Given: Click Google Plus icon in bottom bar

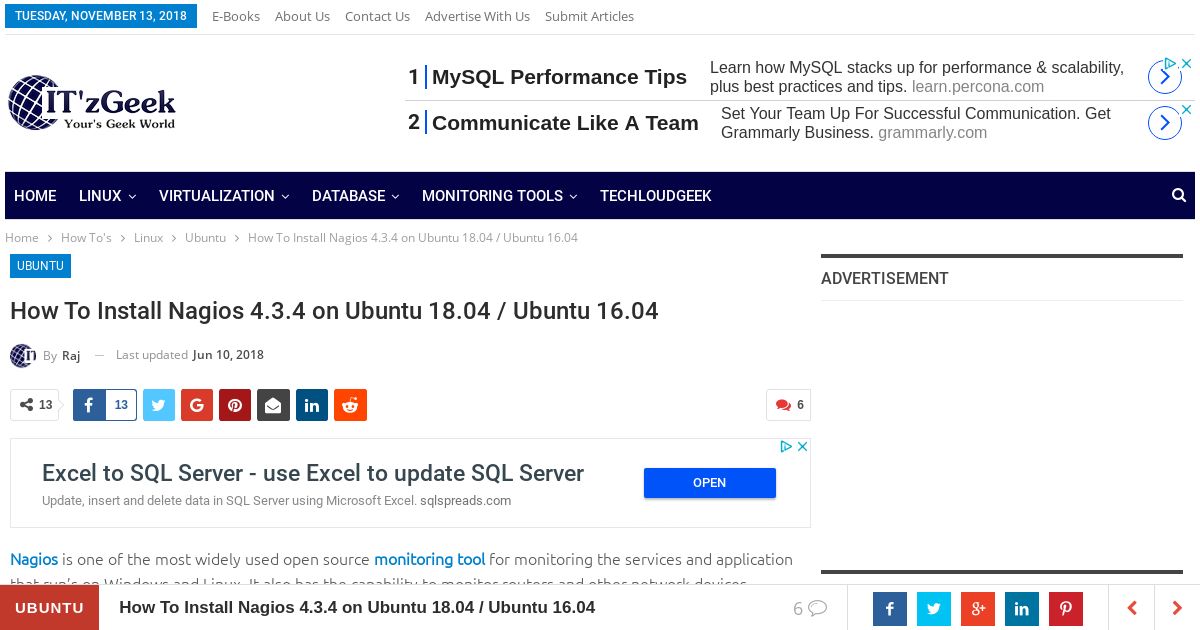Looking at the screenshot, I should 978,608.
